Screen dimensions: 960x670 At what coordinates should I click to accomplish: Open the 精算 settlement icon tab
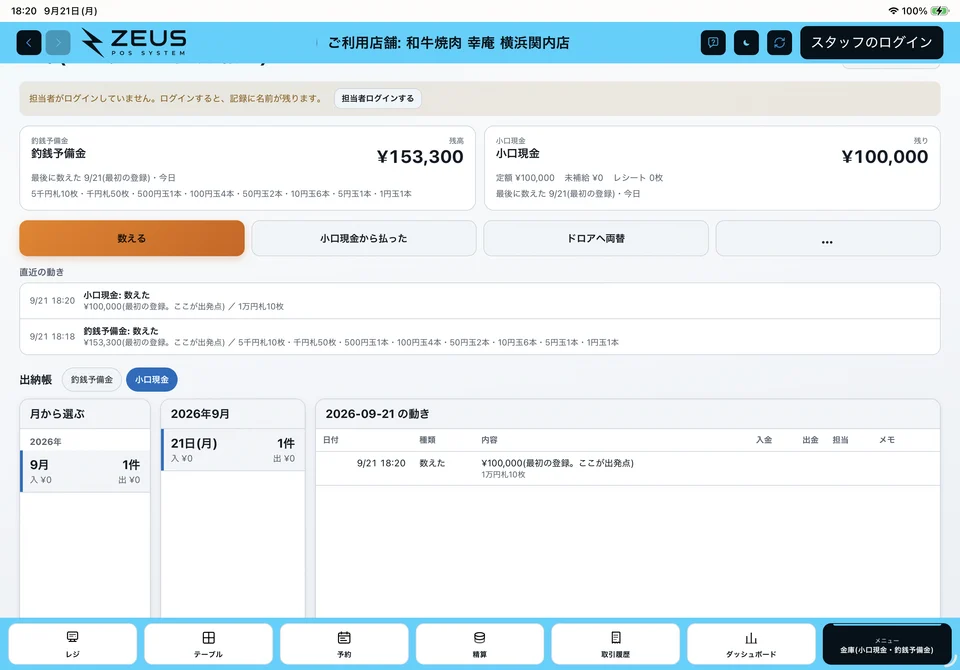coord(480,644)
